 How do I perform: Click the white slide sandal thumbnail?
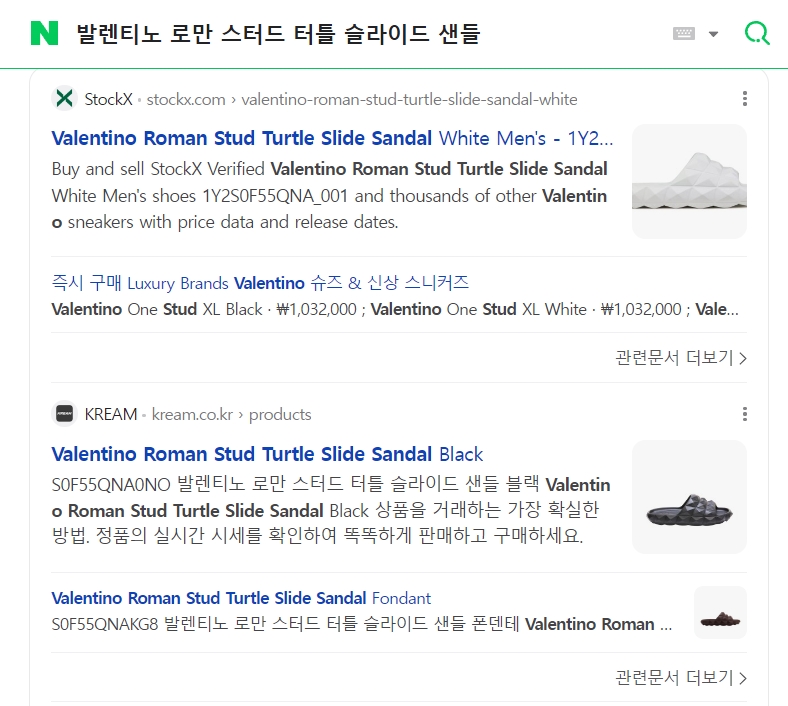(689, 181)
